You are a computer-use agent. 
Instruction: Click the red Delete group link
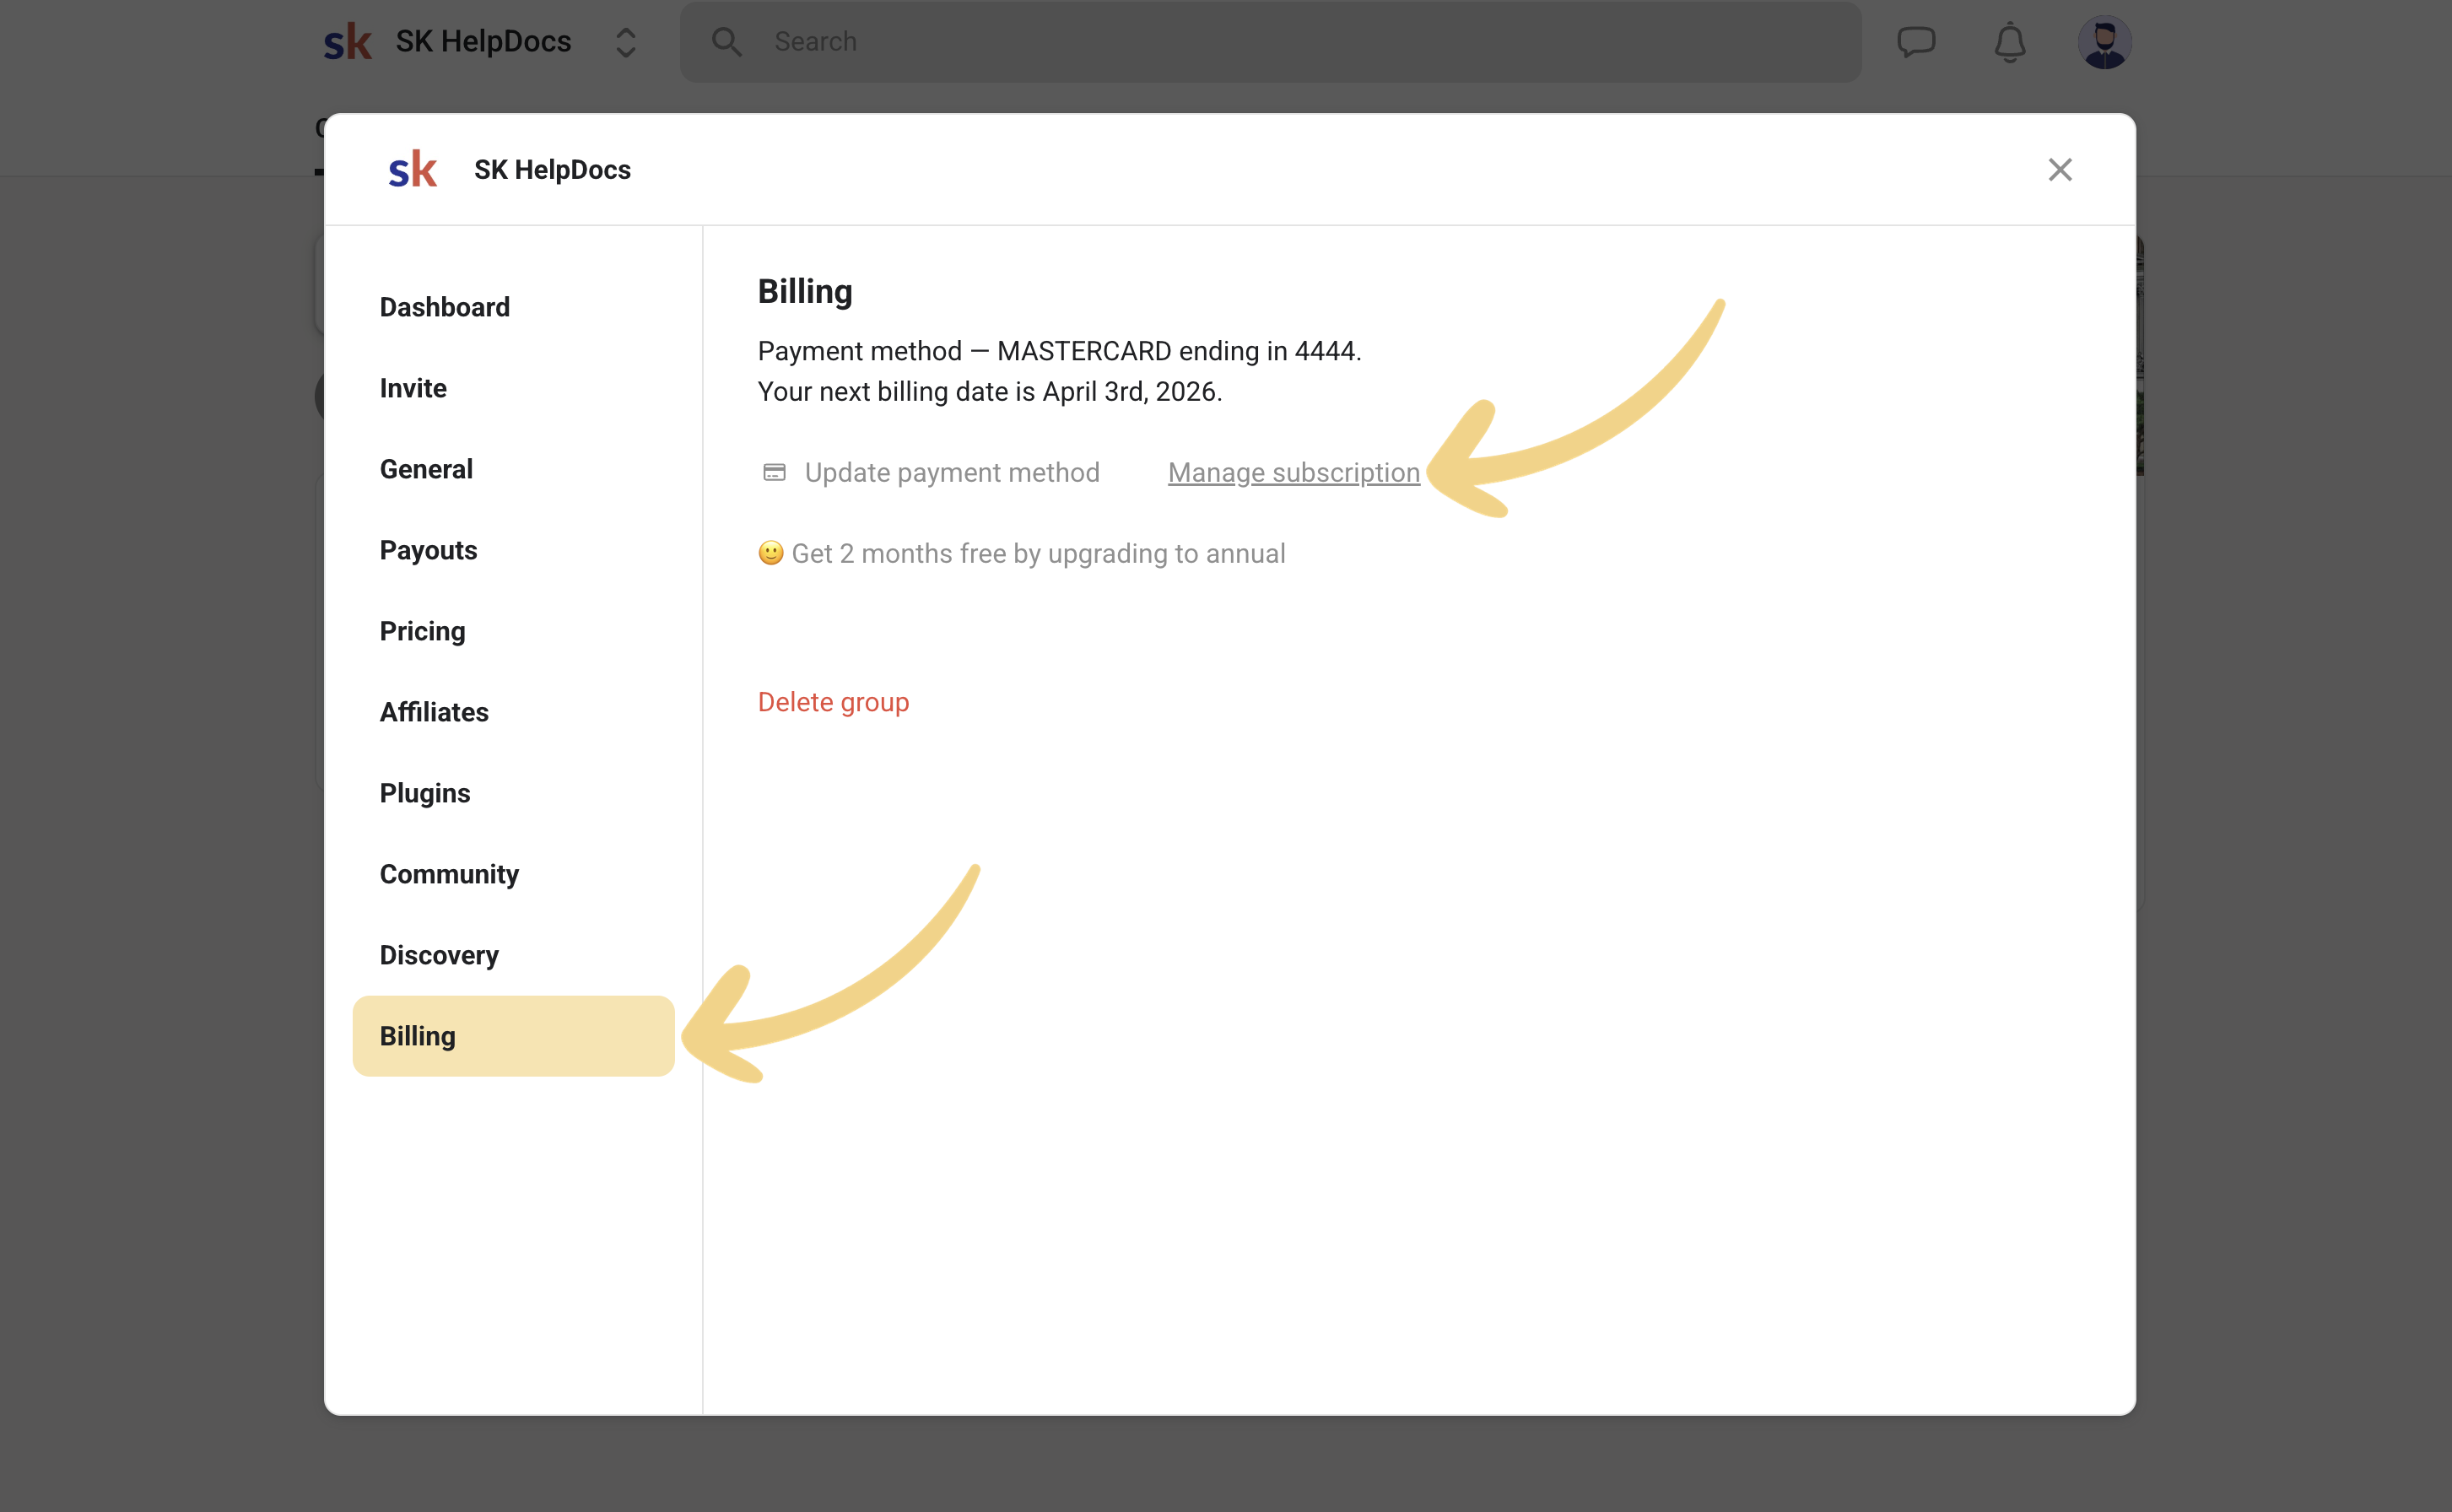[x=833, y=702]
